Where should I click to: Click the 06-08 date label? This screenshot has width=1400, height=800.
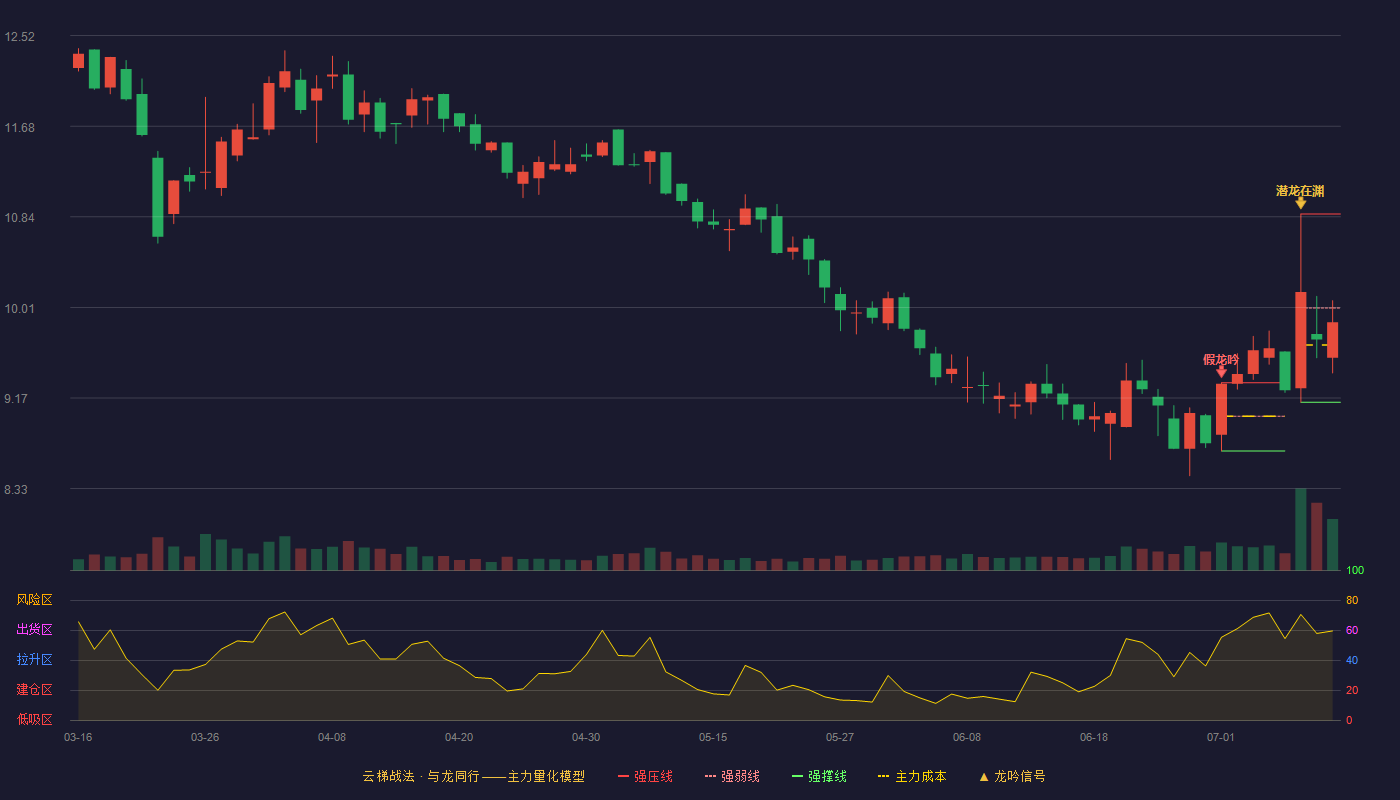pos(967,737)
